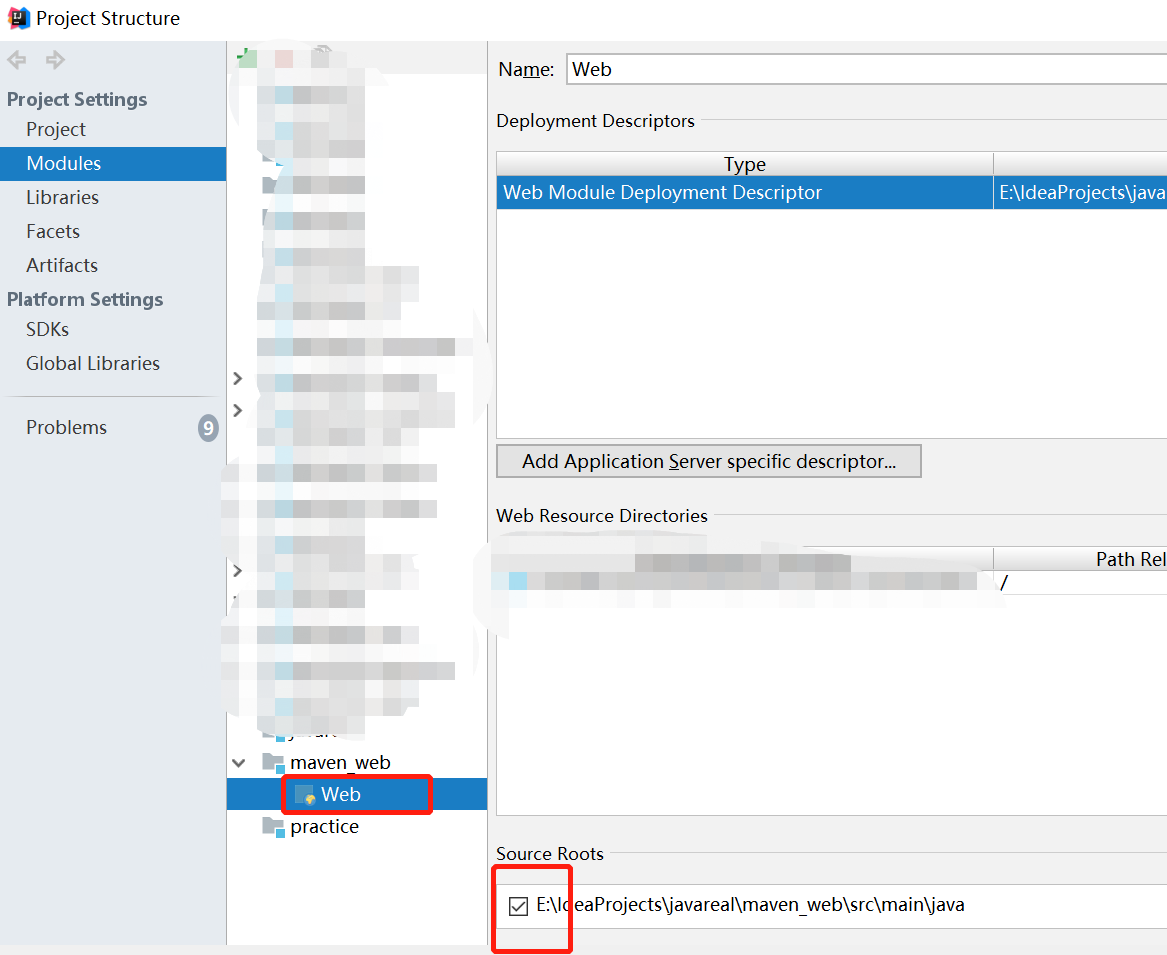Select the Web facet under maven_web
The image size is (1167, 955).
tap(341, 794)
